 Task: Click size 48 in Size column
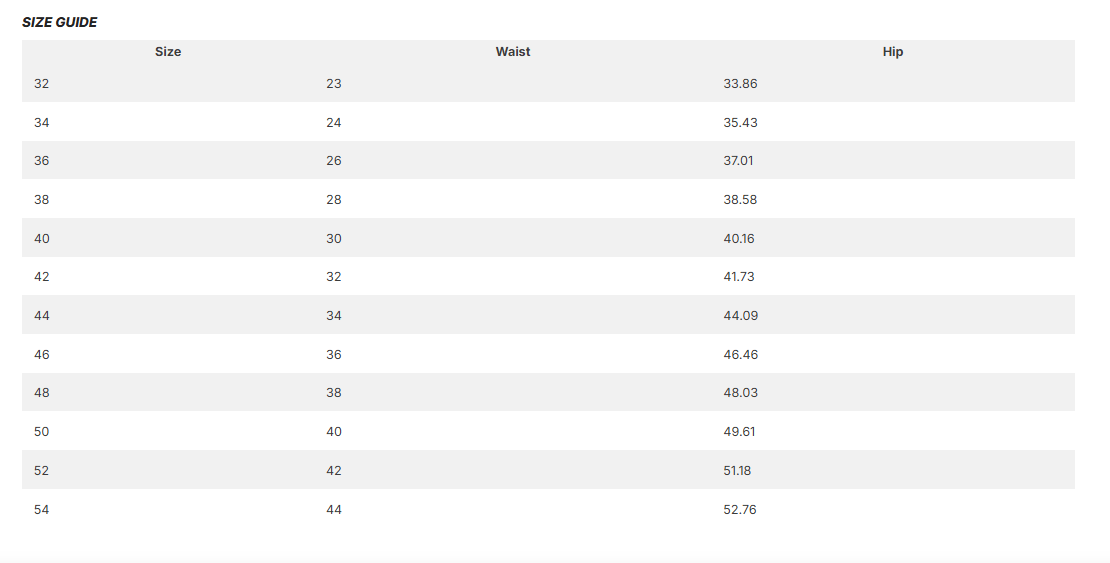[41, 393]
